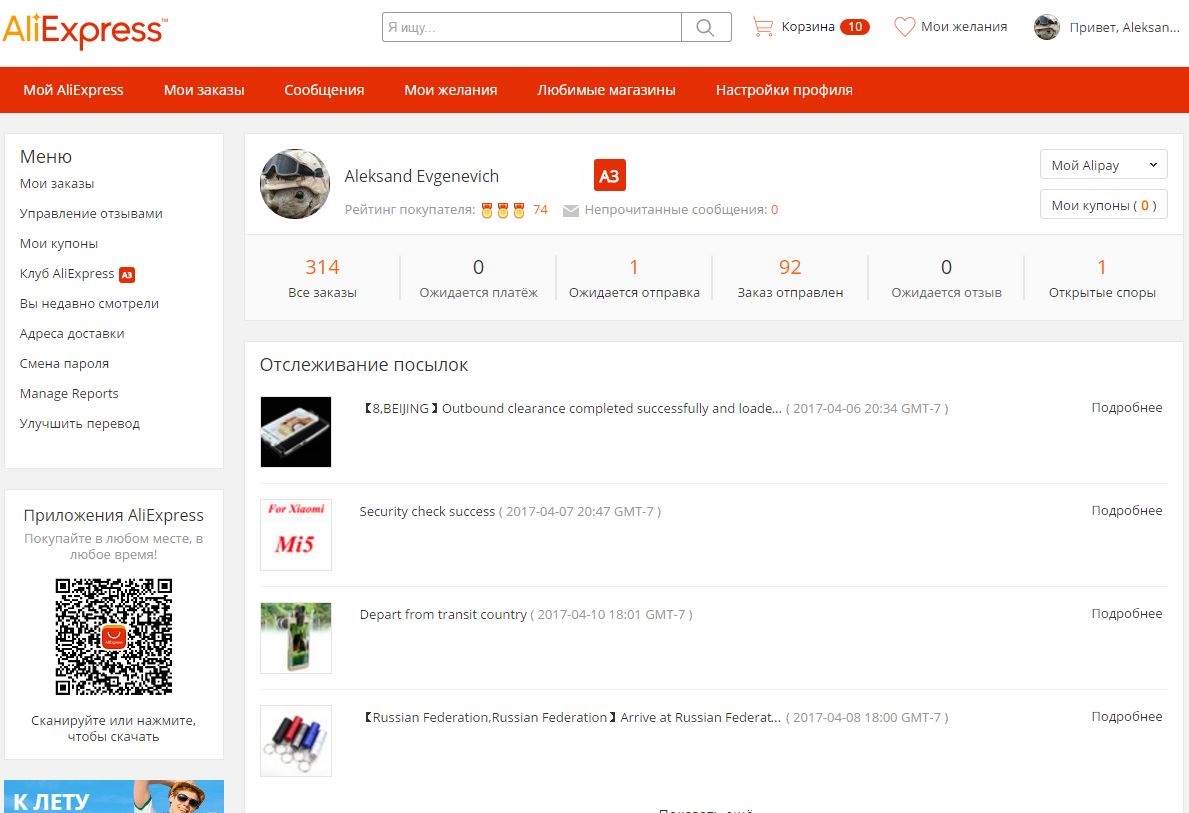Screen dimensions: 1189x813
Task: Switch to Мои заказы in red navigation bar
Action: pos(204,90)
